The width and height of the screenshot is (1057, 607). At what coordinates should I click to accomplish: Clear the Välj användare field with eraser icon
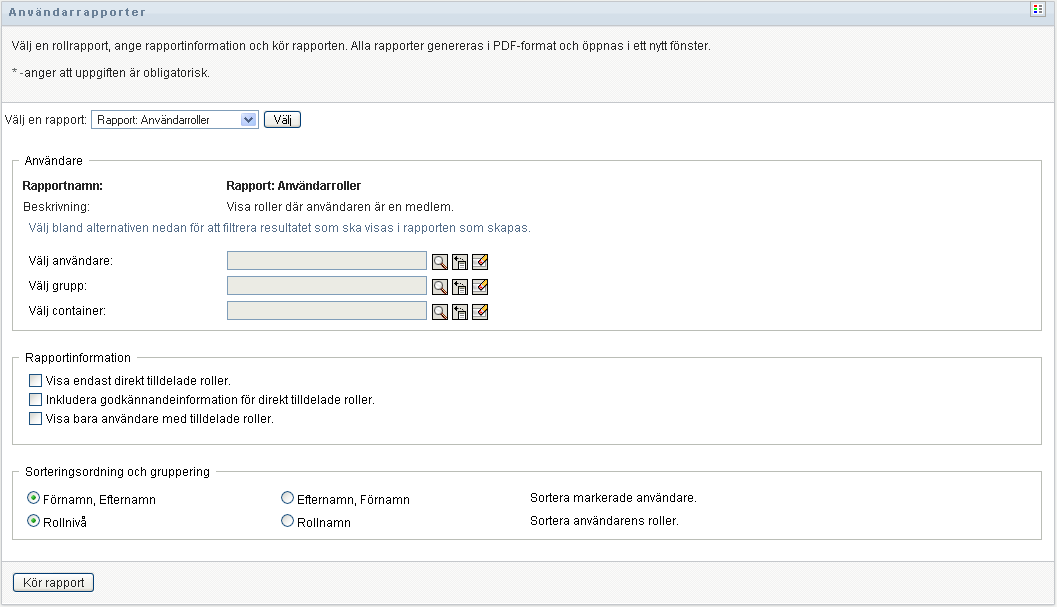[480, 262]
